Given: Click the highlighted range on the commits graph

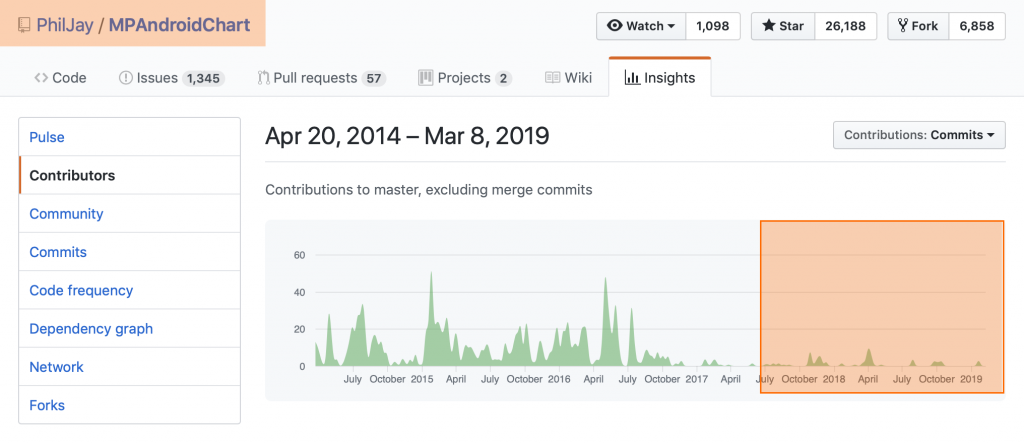Looking at the screenshot, I should coord(881,307).
